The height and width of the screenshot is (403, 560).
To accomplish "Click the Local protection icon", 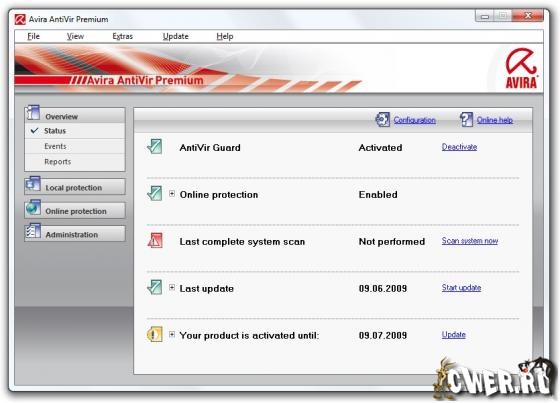I will (x=33, y=184).
